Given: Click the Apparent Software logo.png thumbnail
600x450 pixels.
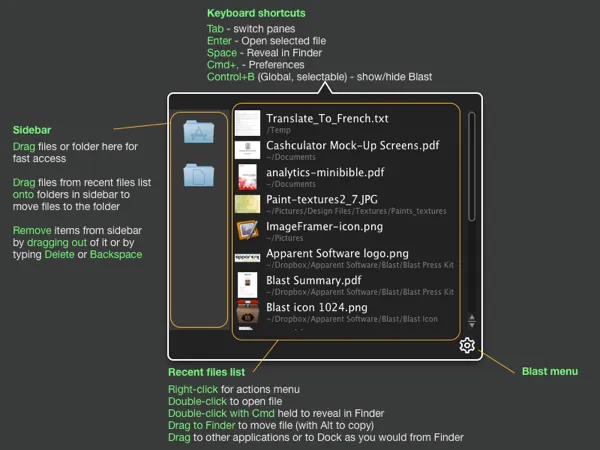Looking at the screenshot, I should (x=248, y=258).
